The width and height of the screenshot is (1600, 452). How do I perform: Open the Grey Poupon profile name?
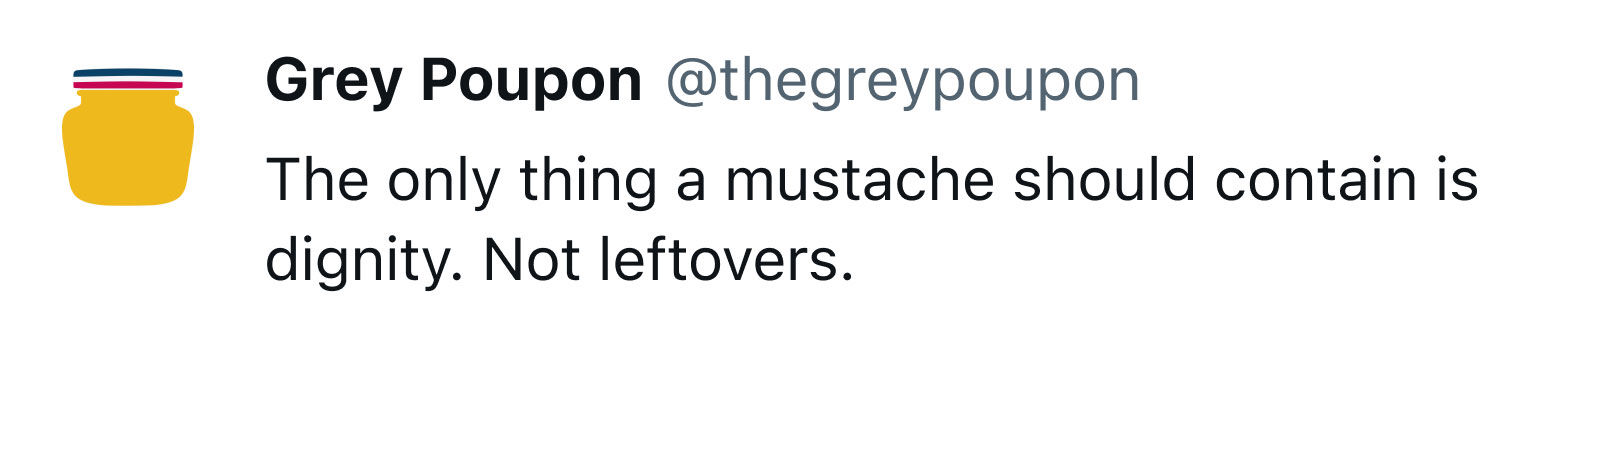[453, 81]
